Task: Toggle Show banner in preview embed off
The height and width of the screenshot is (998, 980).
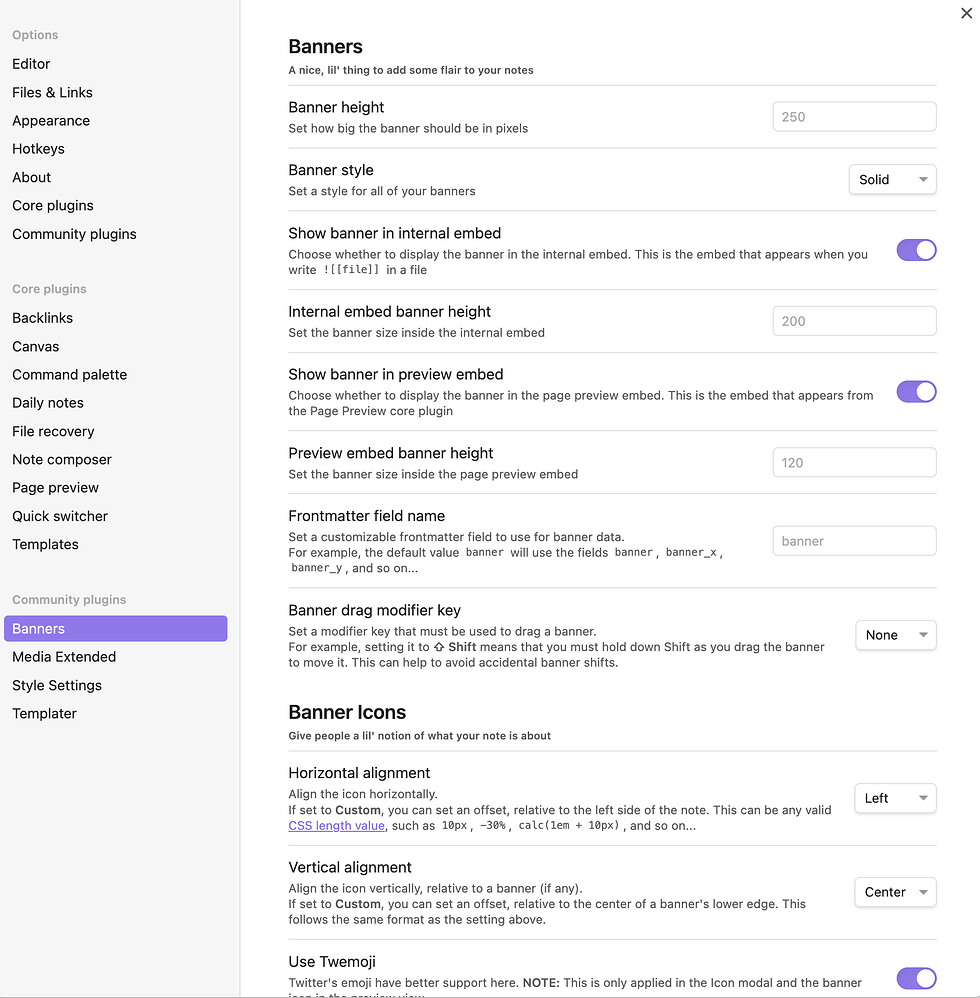Action: tap(916, 391)
